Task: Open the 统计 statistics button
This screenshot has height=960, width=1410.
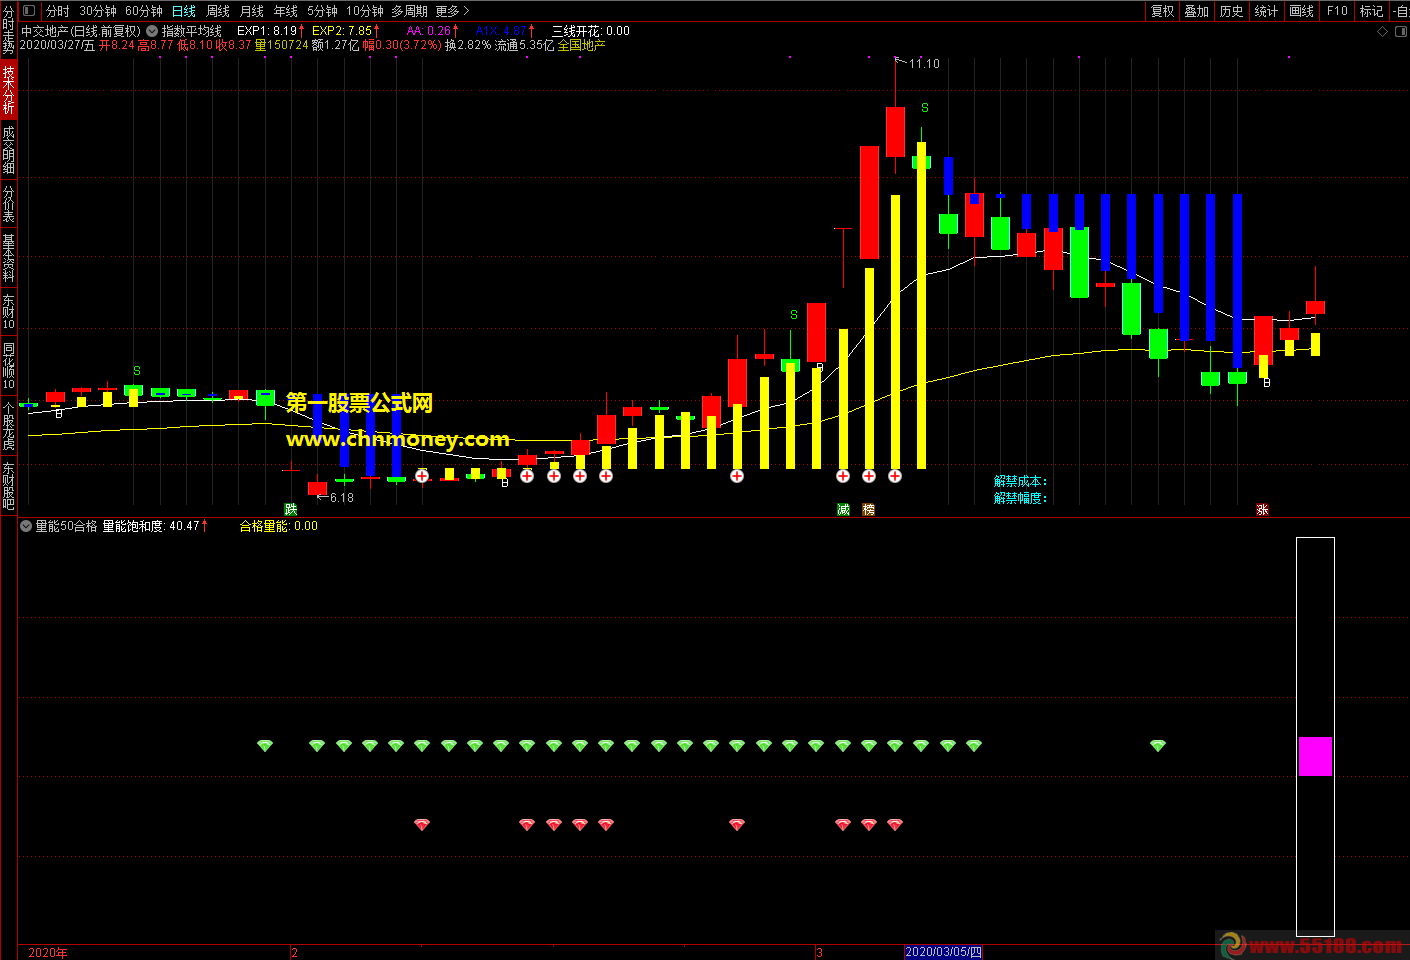Action: [1266, 11]
